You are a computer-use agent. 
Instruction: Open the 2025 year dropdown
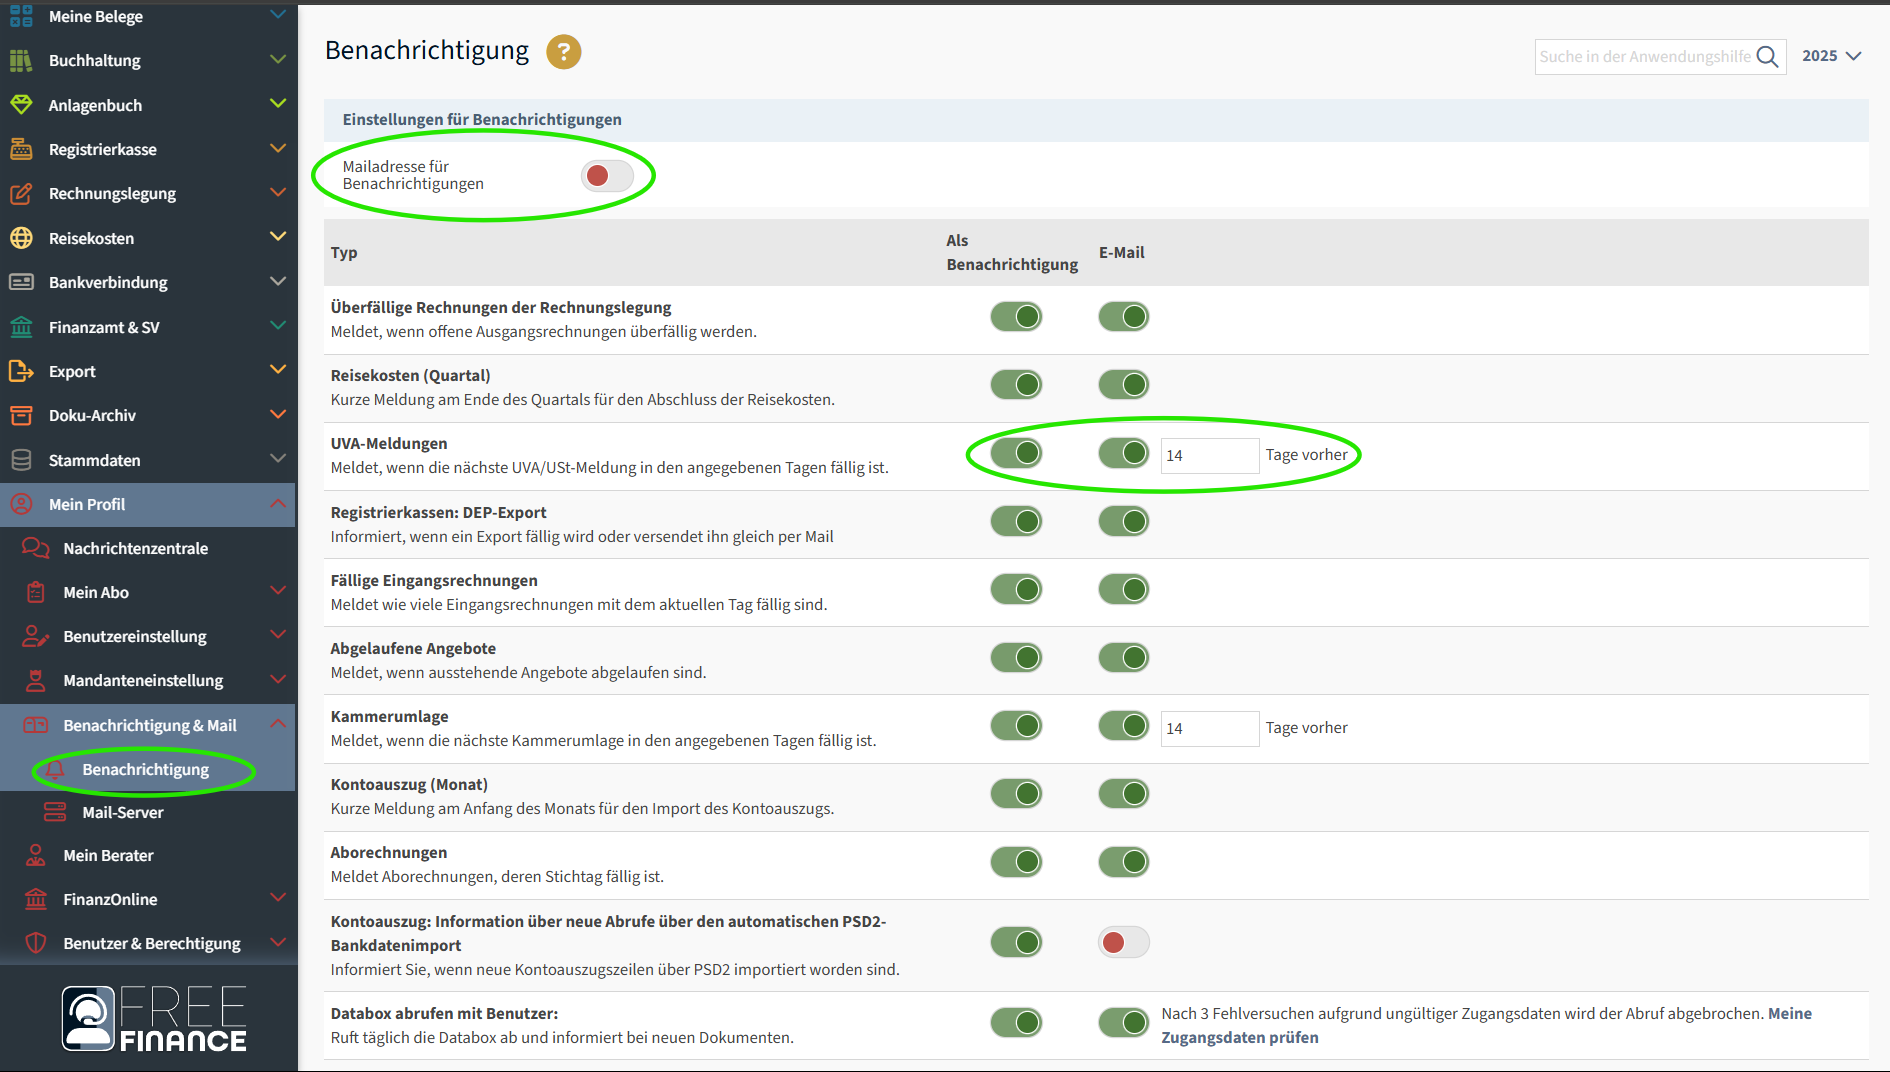(1831, 56)
